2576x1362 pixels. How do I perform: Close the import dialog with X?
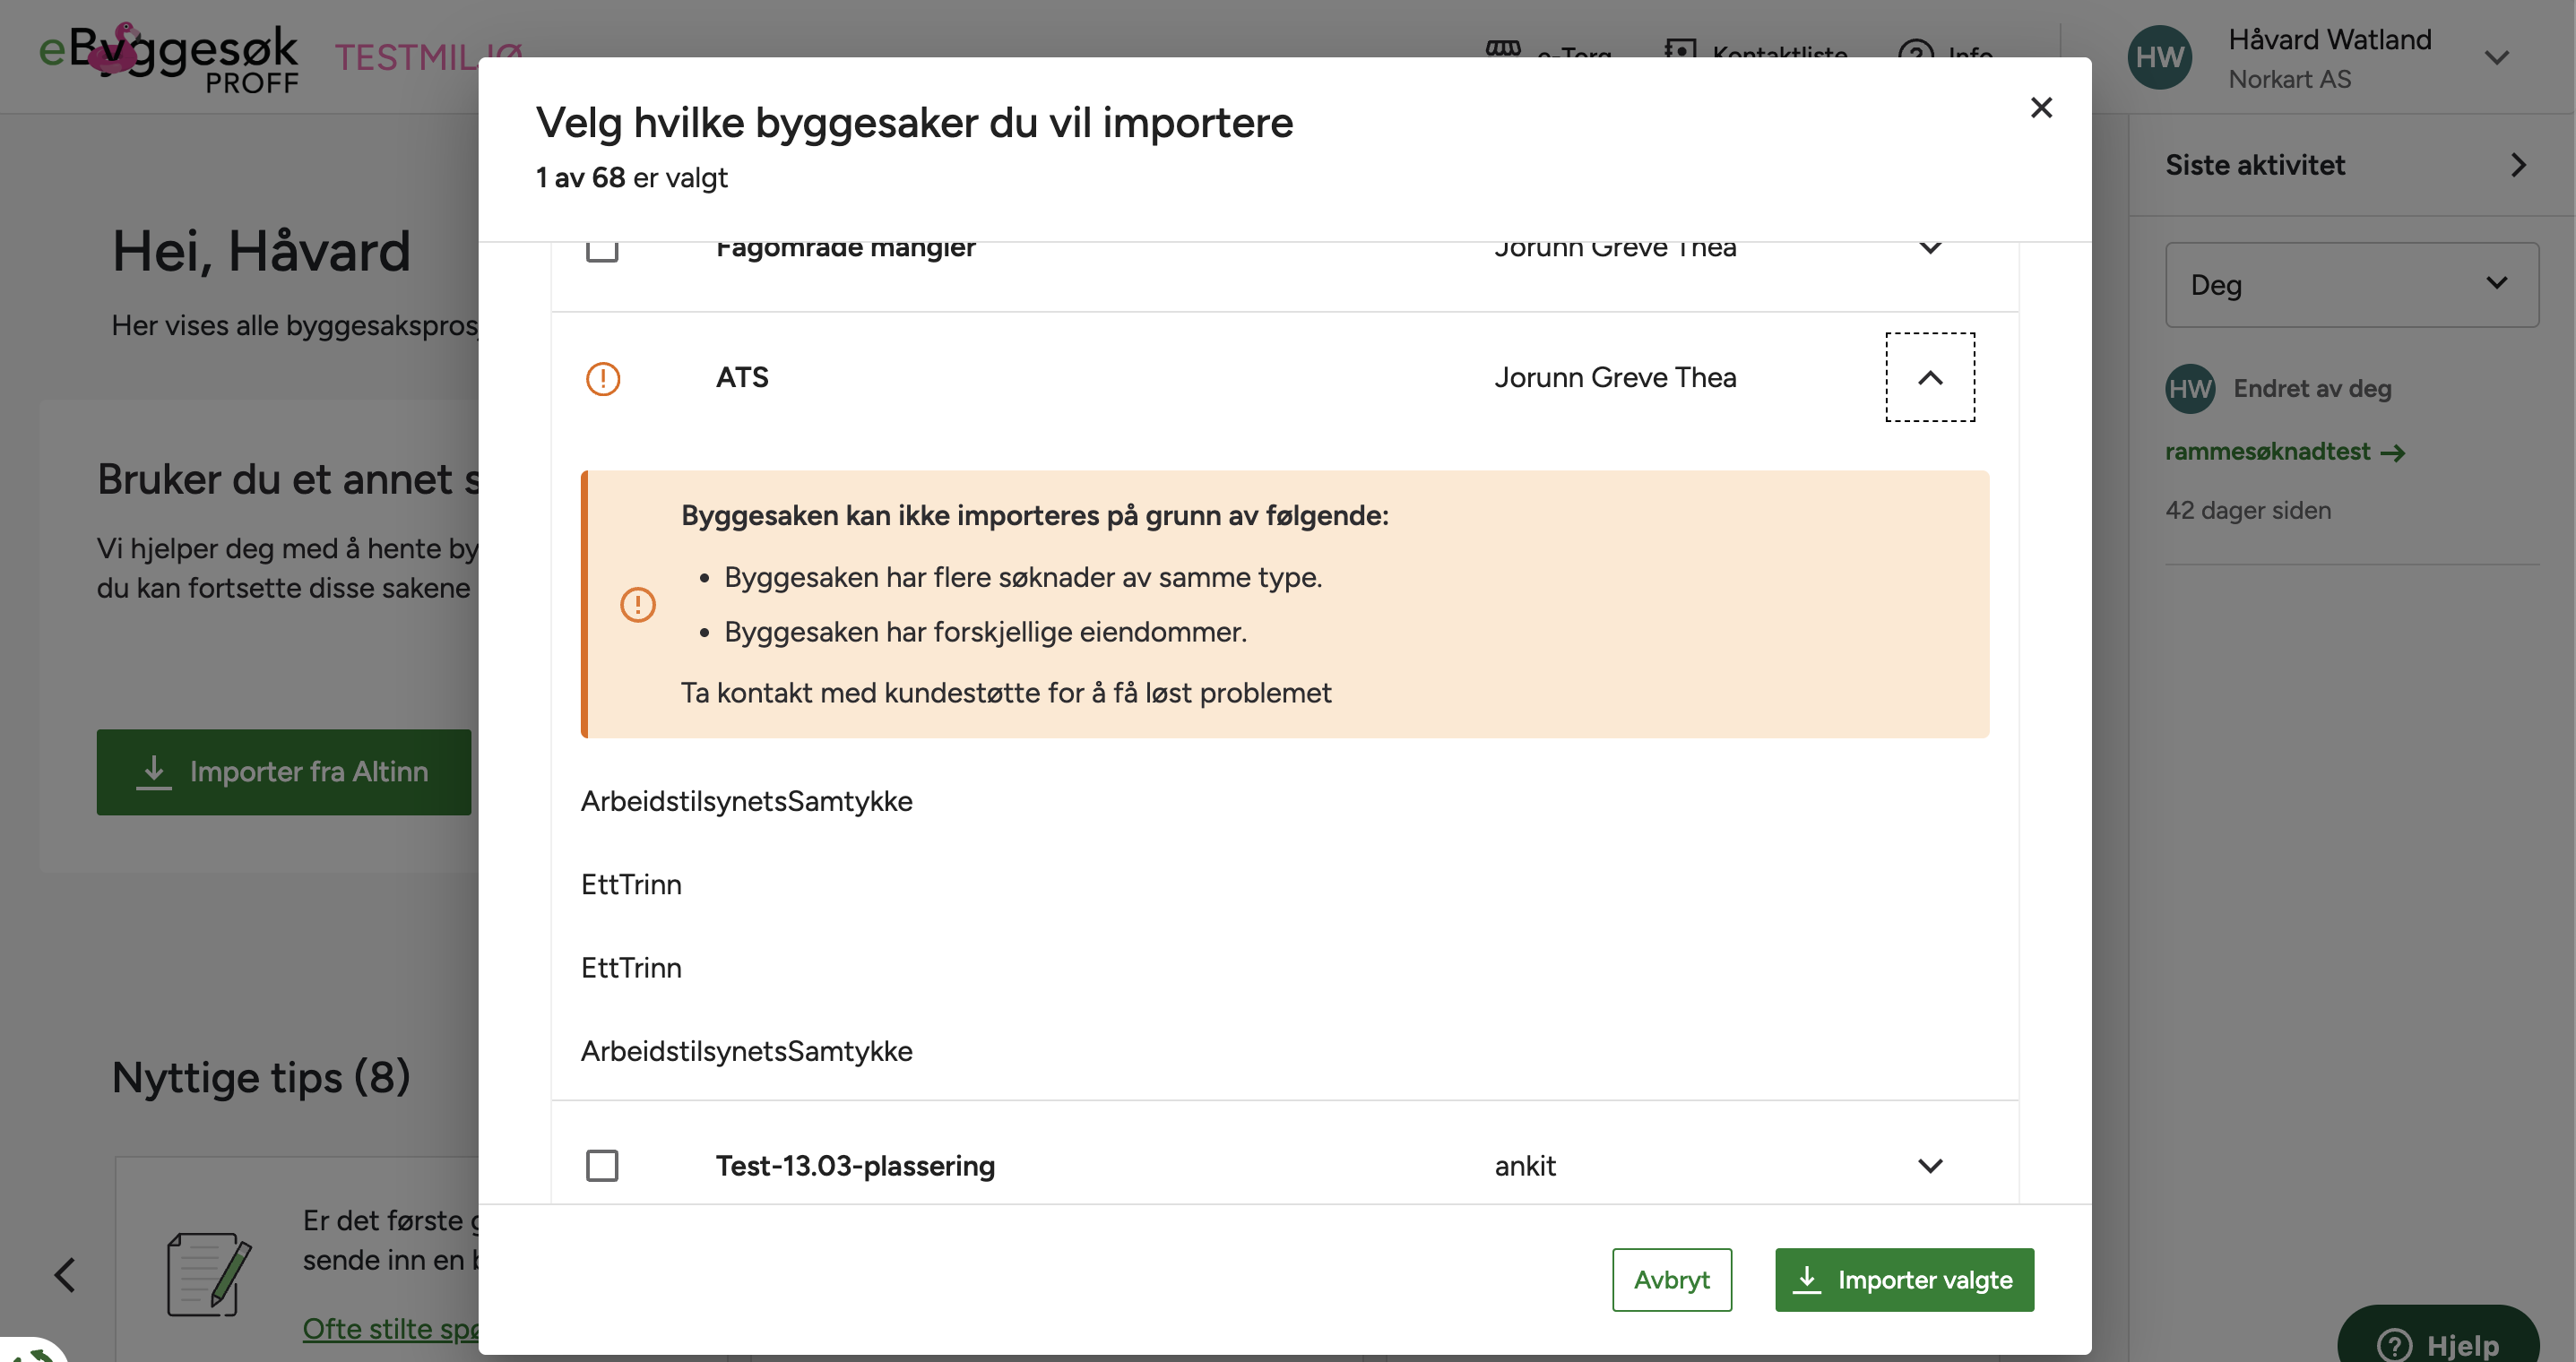coord(2040,107)
